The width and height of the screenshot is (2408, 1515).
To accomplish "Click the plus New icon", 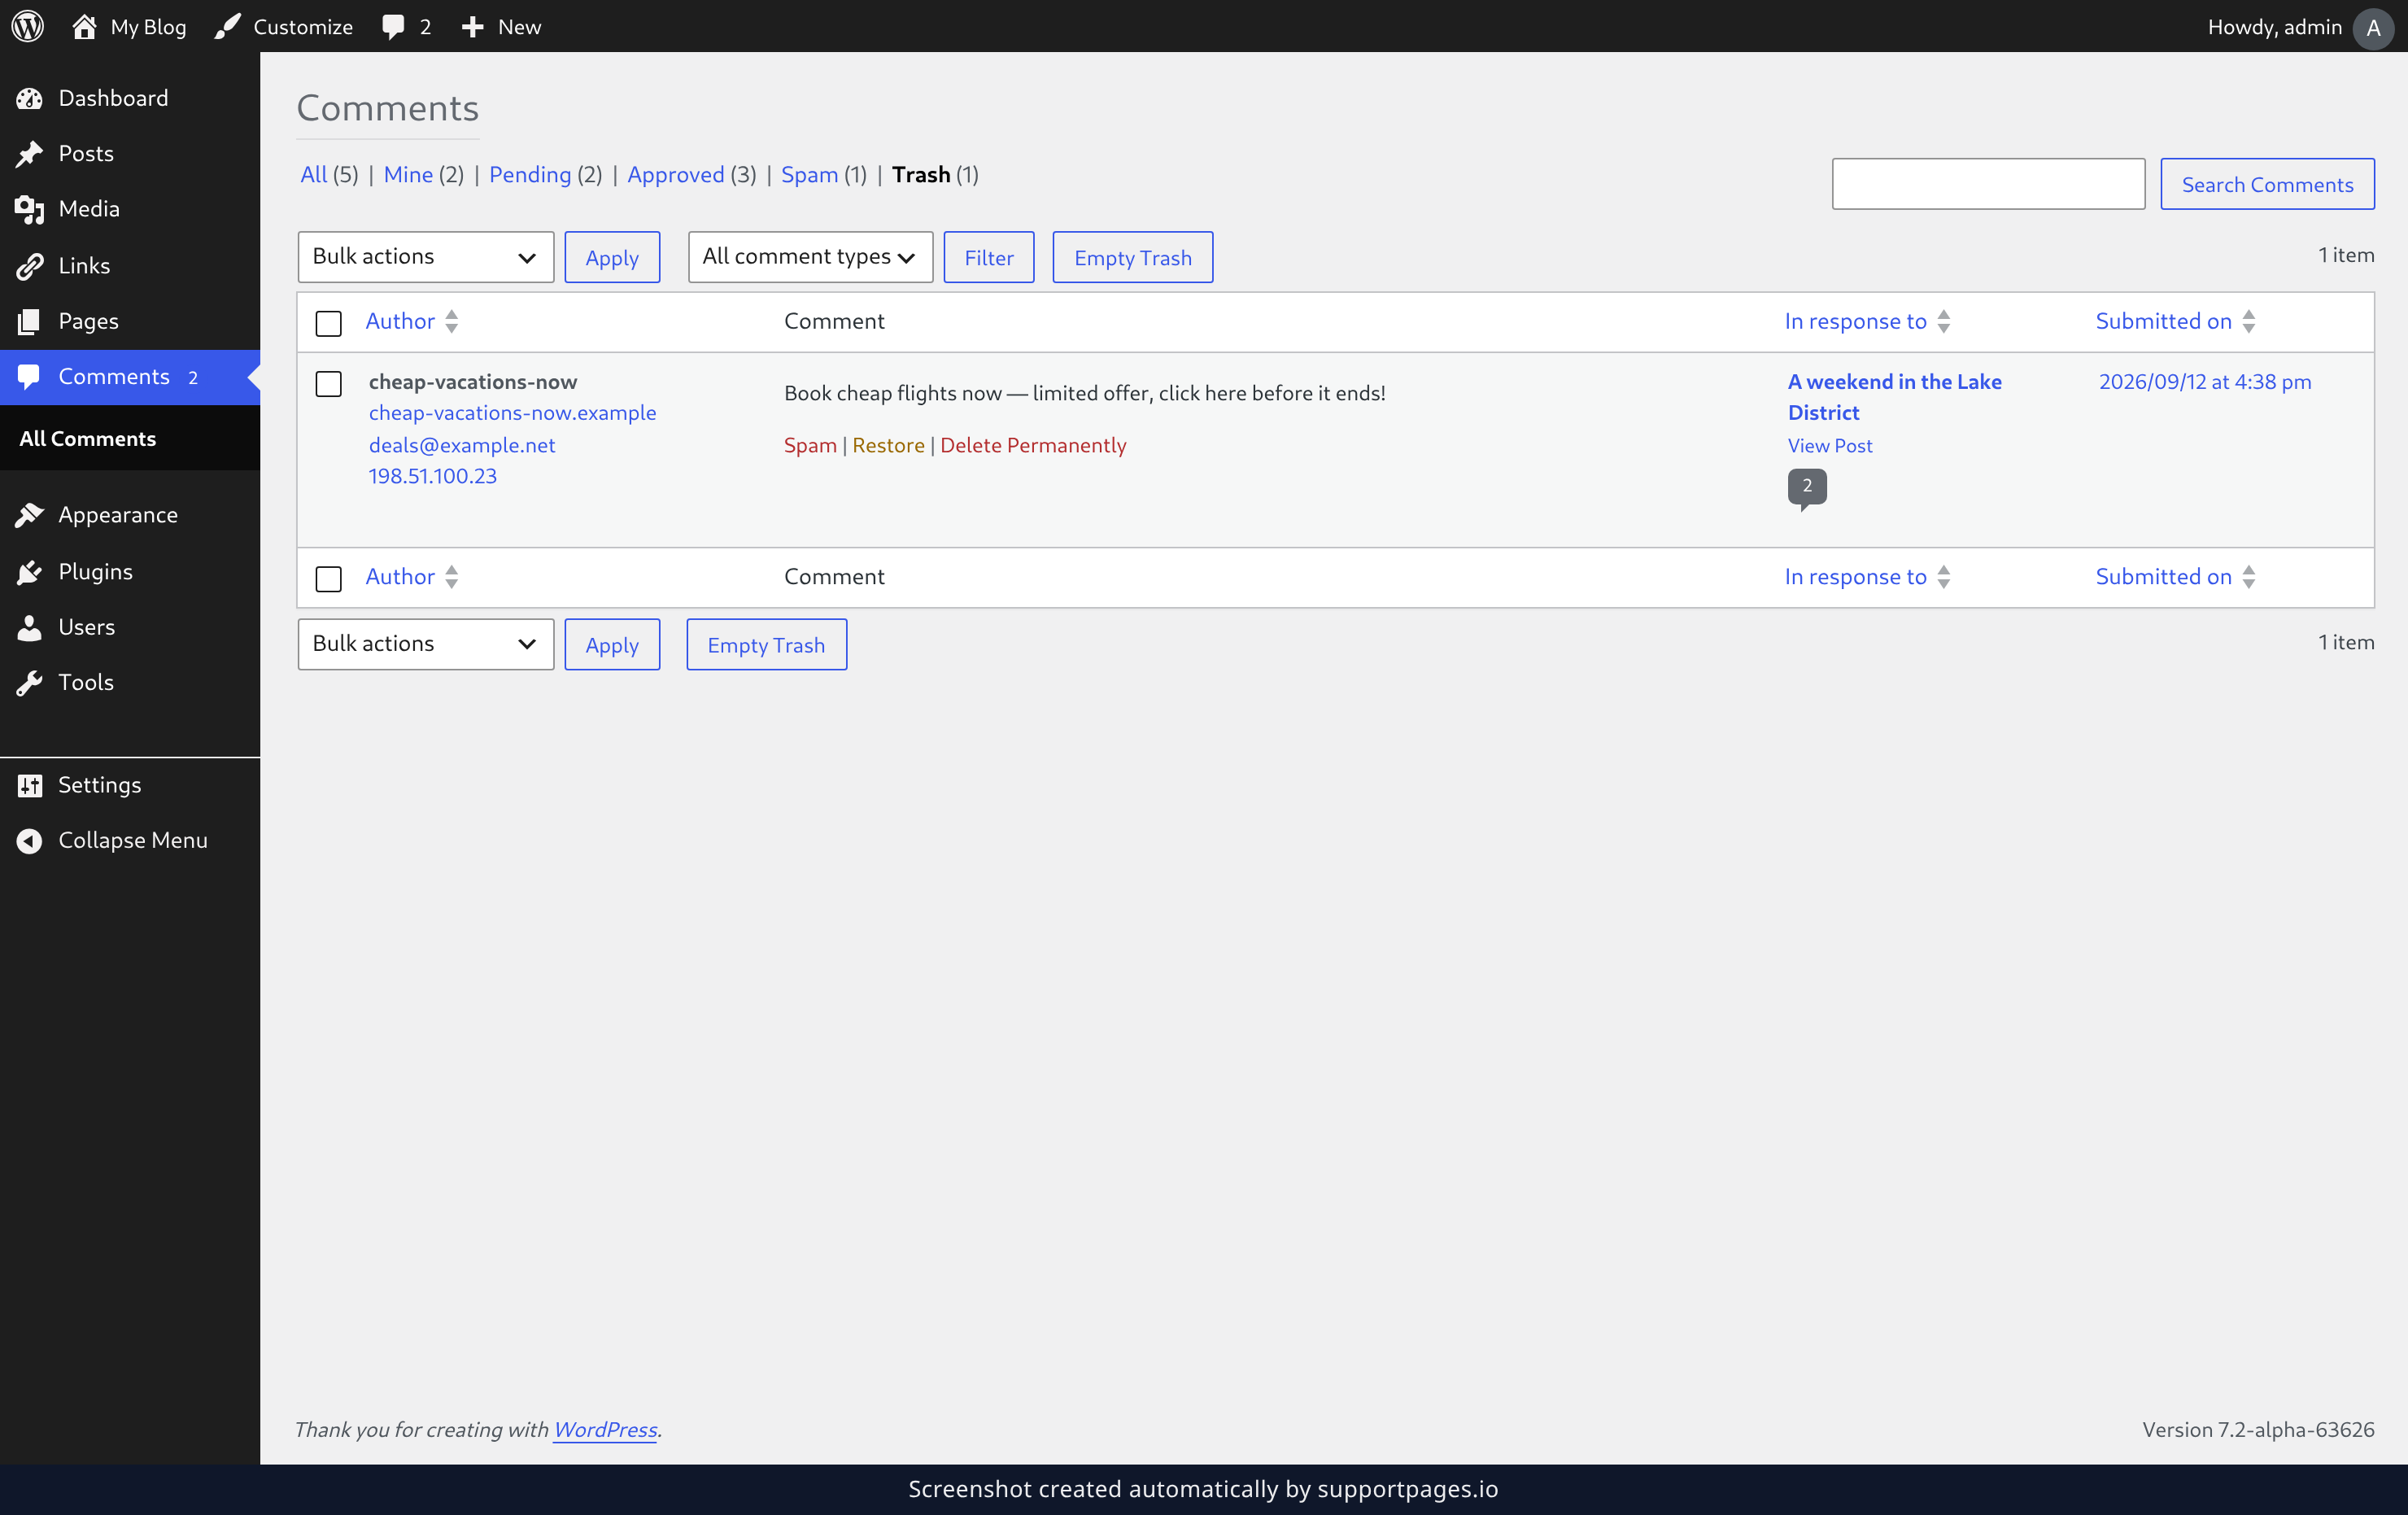I will (473, 26).
